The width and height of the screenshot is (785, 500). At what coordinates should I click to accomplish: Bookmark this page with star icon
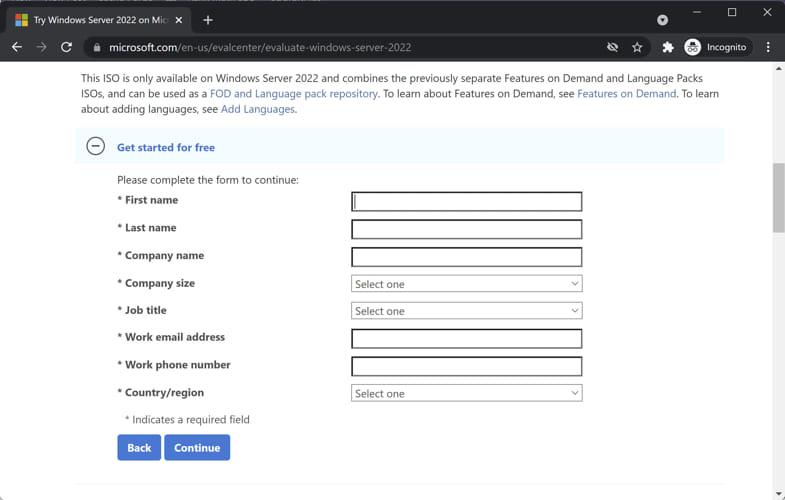click(637, 47)
